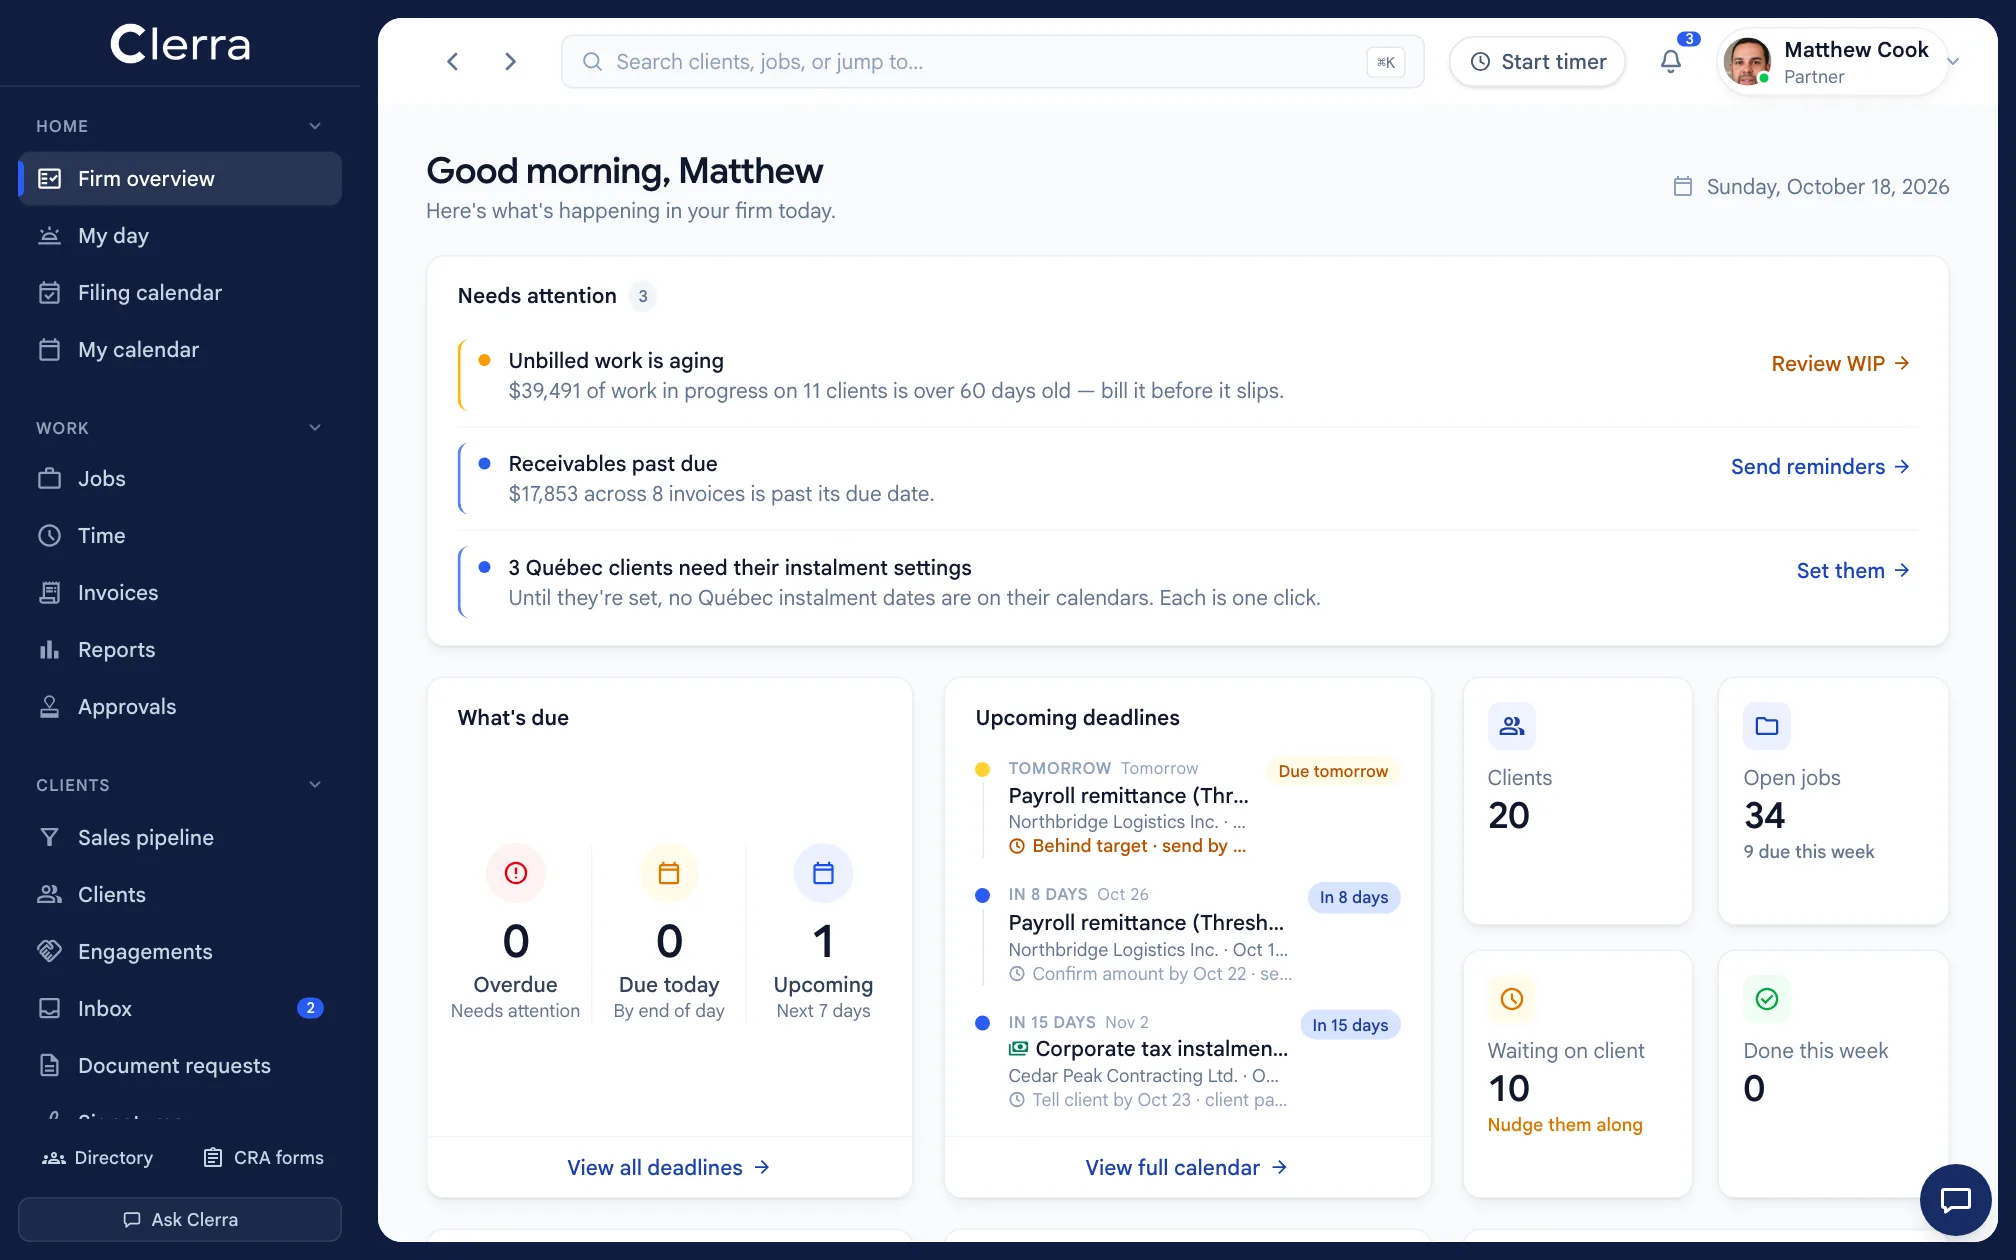This screenshot has width=2016, height=1260.
Task: Click the Upcoming calendar icon
Action: (823, 873)
